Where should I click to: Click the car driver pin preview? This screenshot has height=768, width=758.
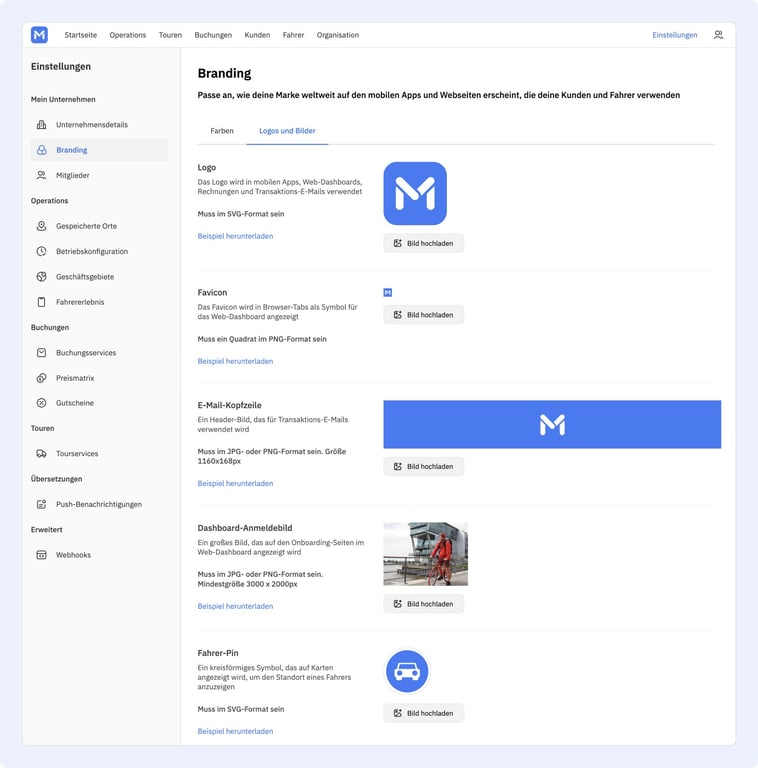point(407,671)
